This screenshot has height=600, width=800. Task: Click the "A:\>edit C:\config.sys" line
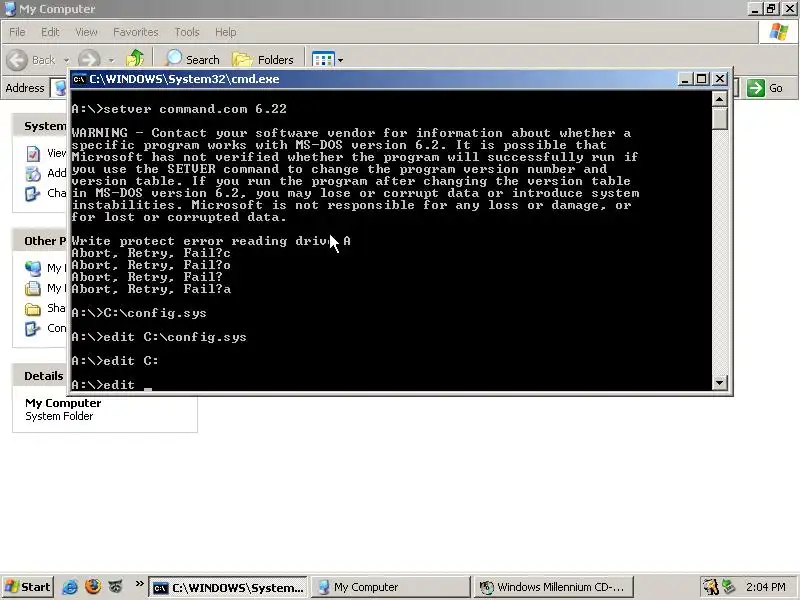pyautogui.click(x=159, y=337)
